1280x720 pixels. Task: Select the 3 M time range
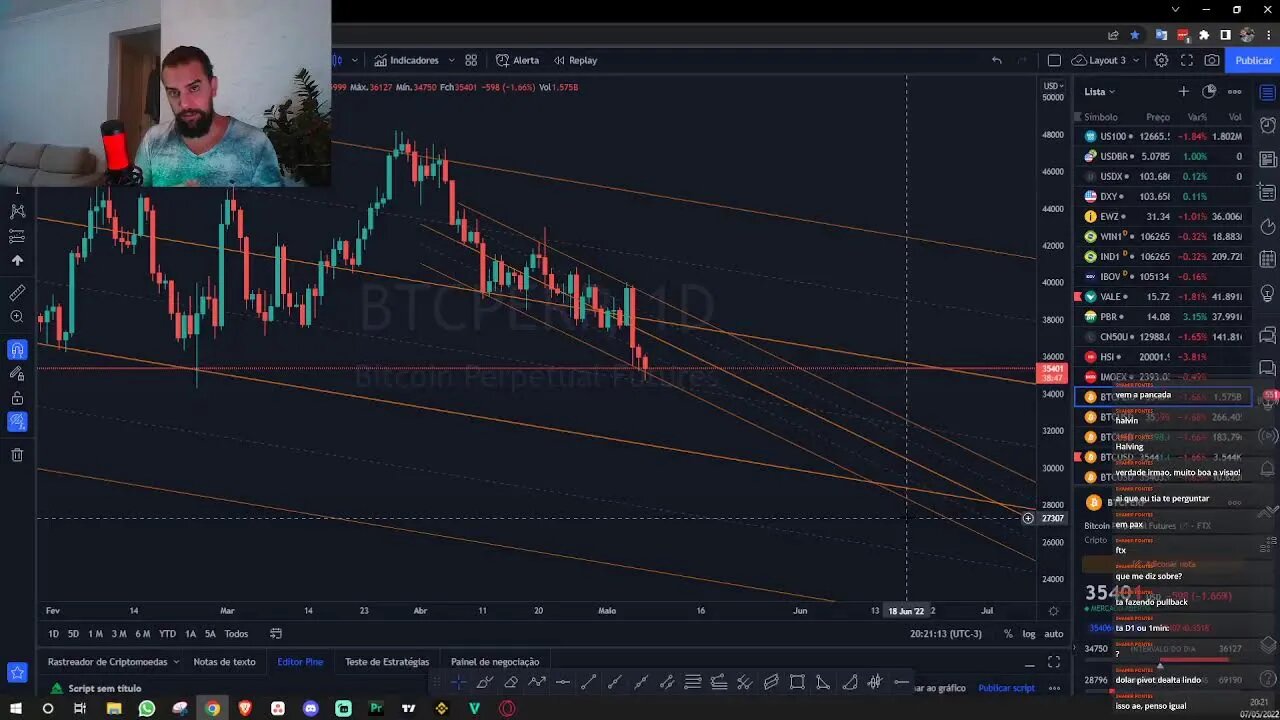pos(118,634)
